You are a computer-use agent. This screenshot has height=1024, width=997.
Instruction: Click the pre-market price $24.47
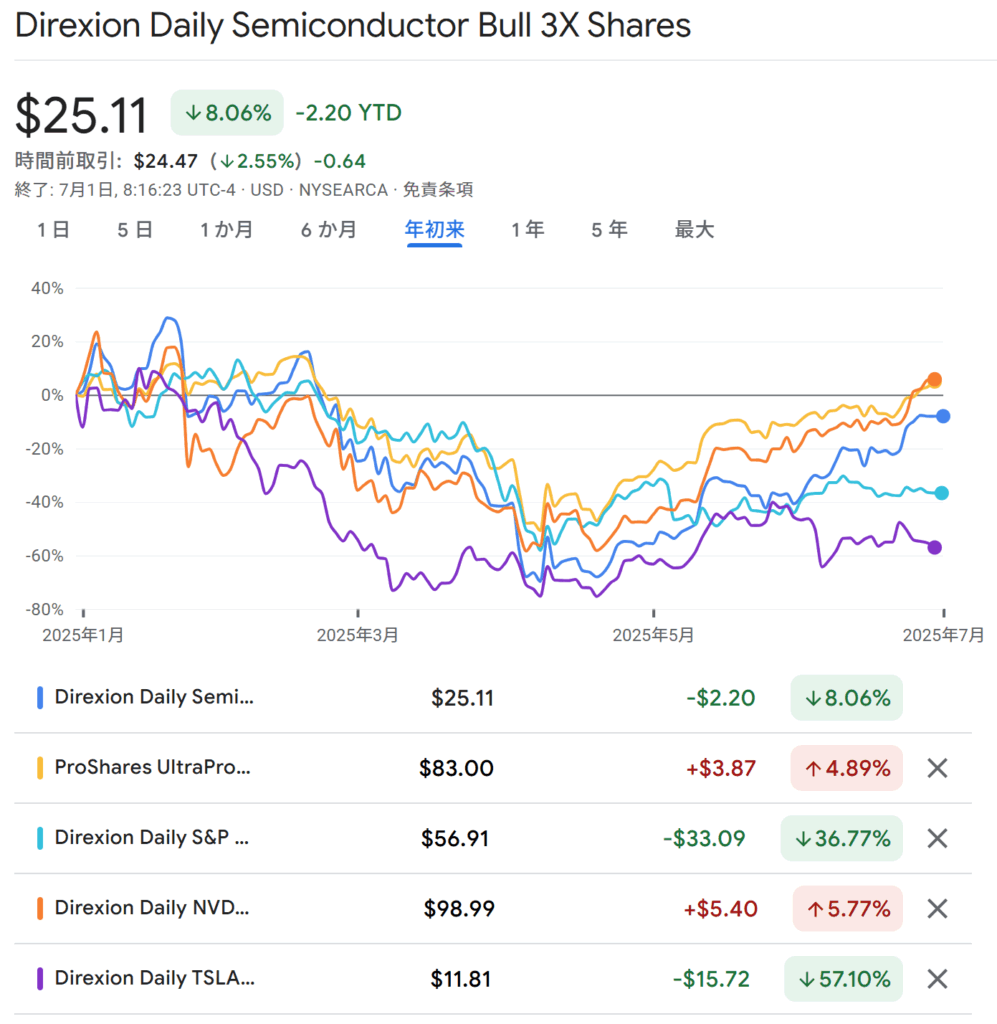tap(165, 161)
